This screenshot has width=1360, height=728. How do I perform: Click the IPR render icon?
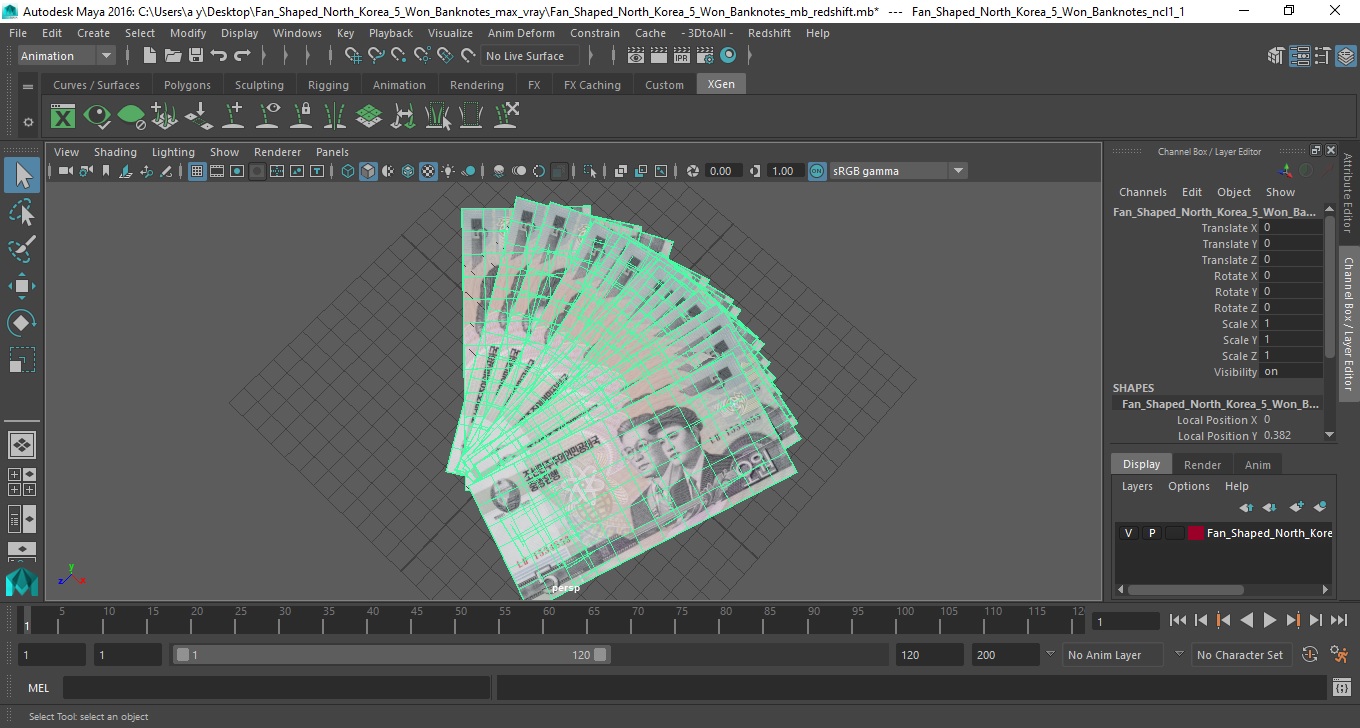682,56
